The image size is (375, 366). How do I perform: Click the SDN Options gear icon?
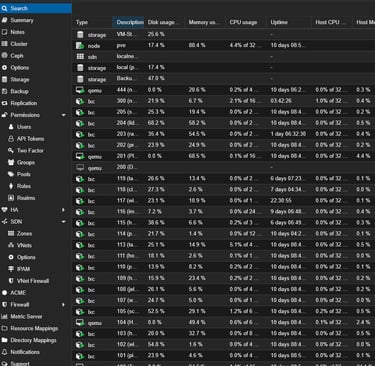[x=11, y=257]
